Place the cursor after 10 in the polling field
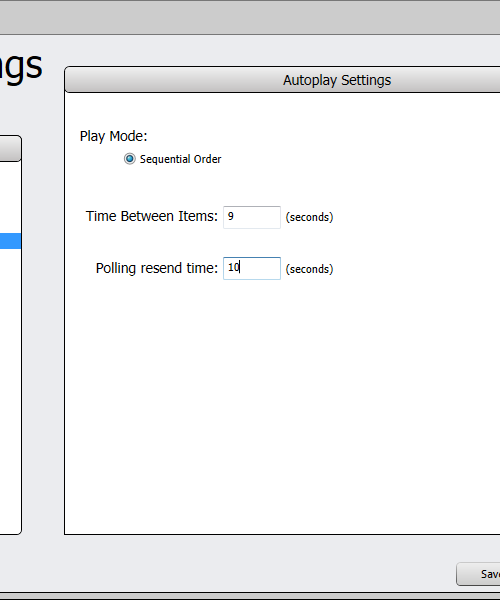Image resolution: width=500 pixels, height=600 pixels. (240, 267)
